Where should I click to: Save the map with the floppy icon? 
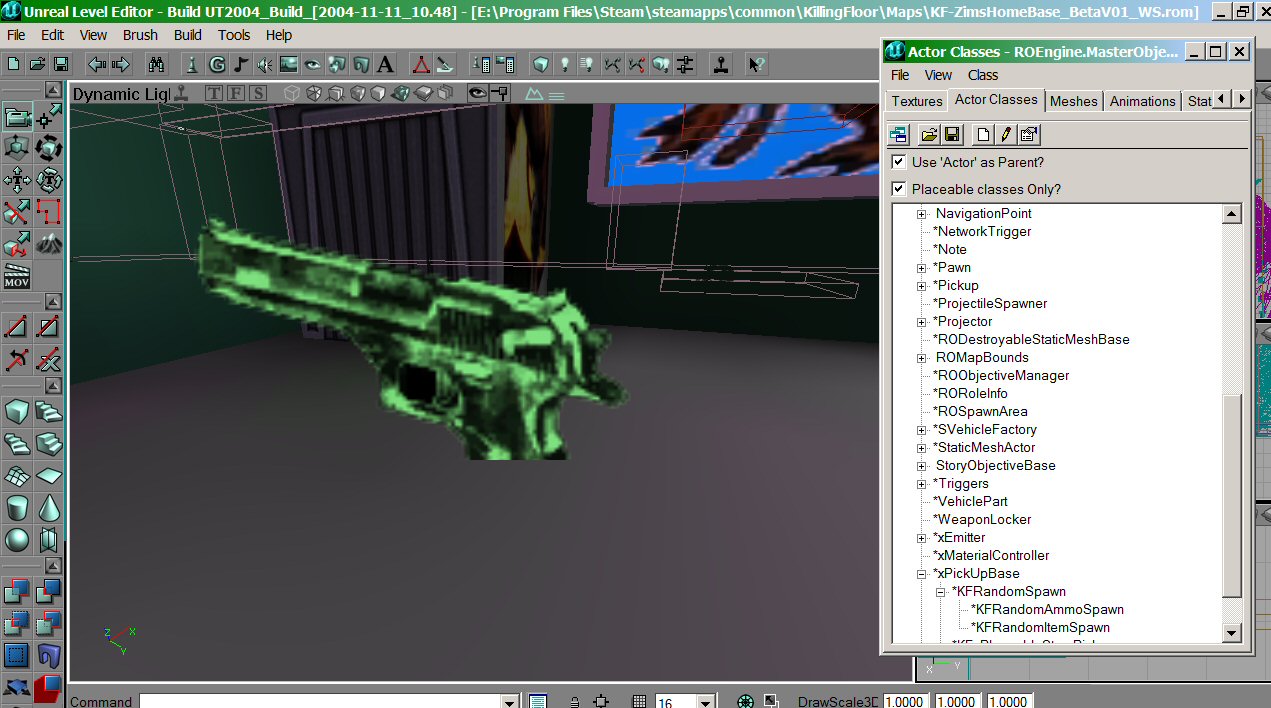60,64
